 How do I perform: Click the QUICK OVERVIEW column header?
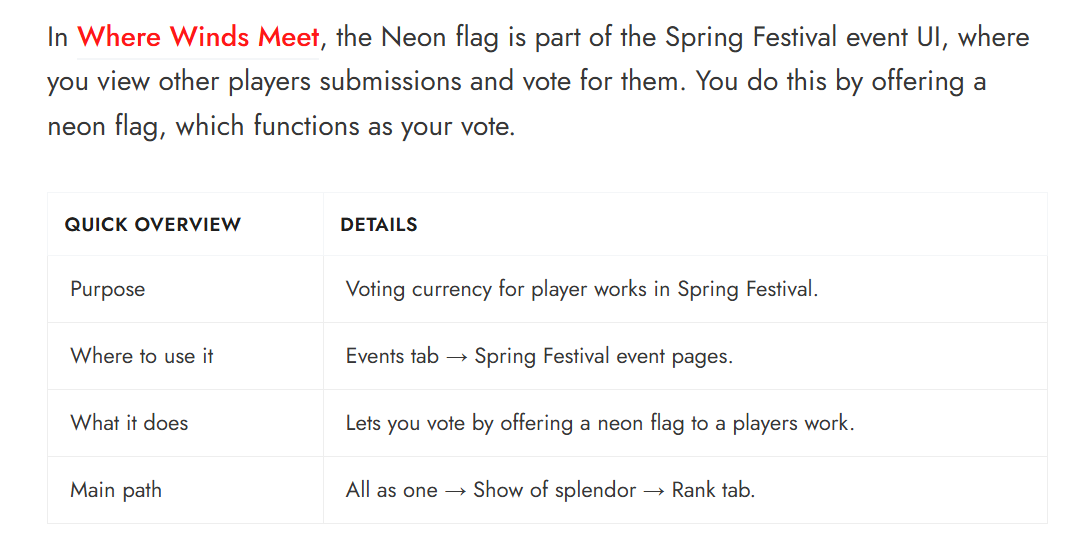click(153, 225)
